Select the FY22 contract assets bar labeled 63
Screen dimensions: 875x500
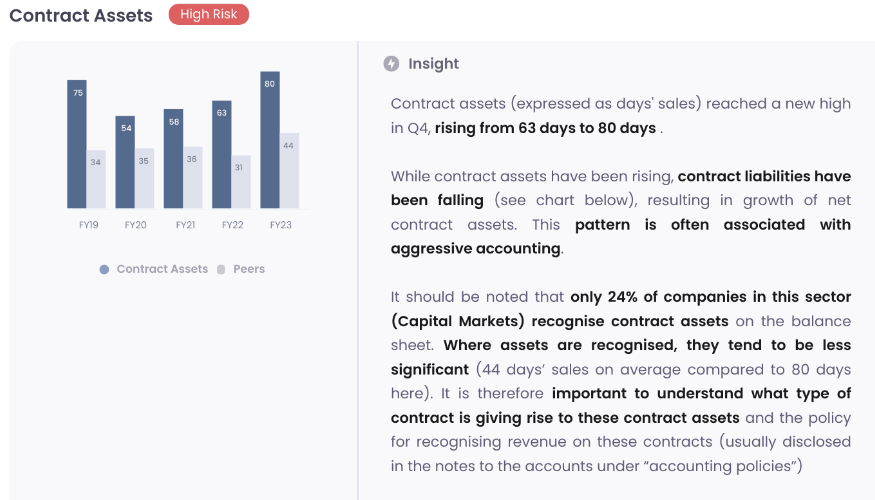222,154
